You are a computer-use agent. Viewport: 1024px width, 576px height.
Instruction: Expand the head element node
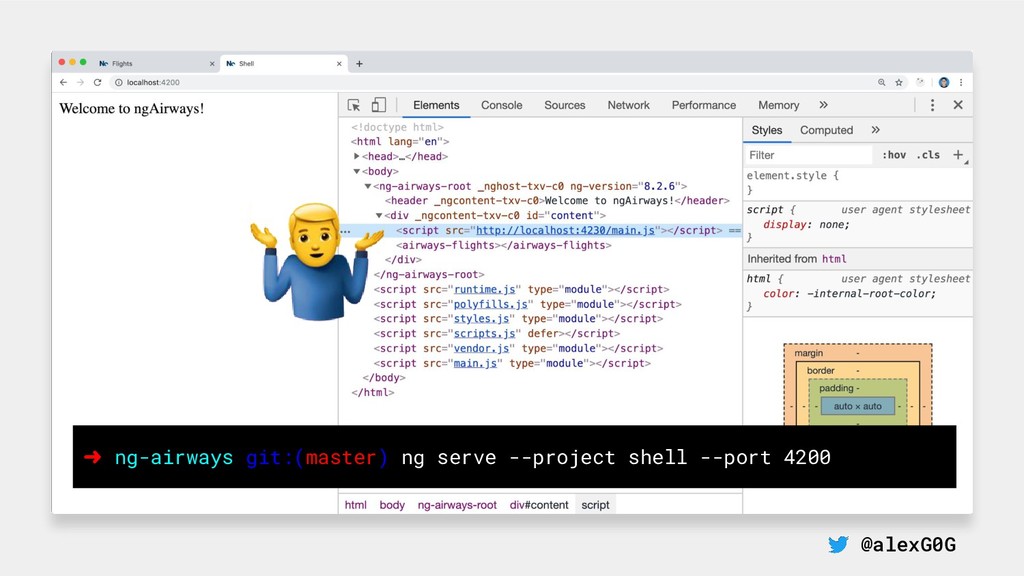pos(357,156)
